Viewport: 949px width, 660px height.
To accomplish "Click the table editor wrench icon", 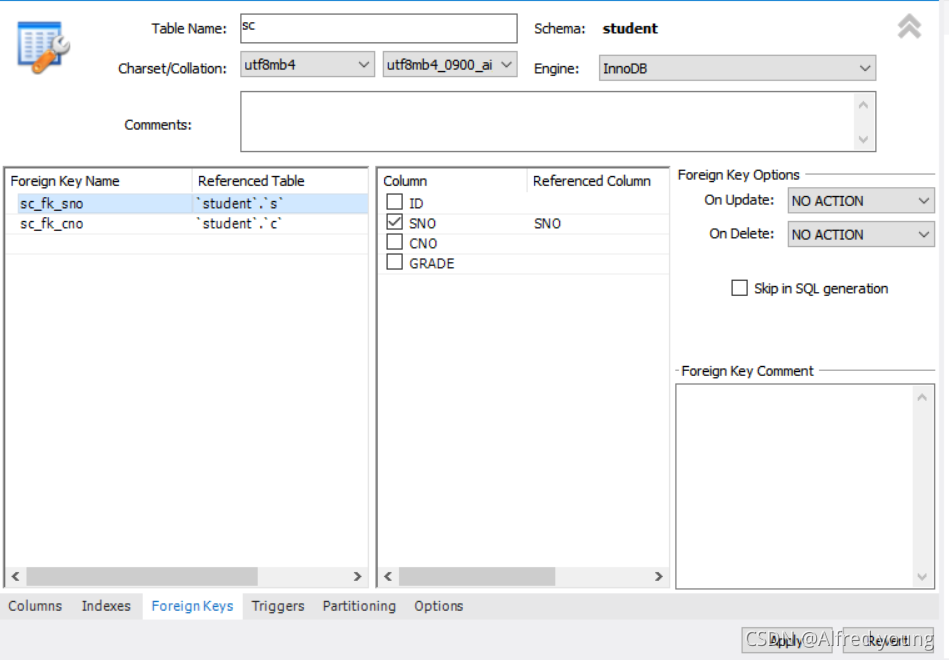I will [x=43, y=47].
